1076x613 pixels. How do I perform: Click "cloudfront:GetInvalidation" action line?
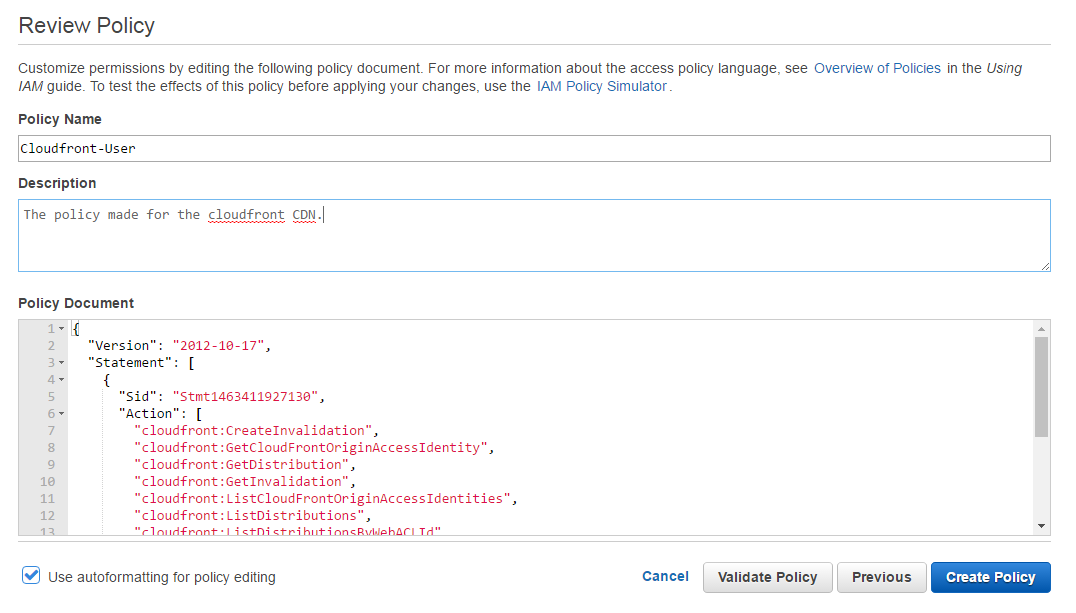[242, 482]
